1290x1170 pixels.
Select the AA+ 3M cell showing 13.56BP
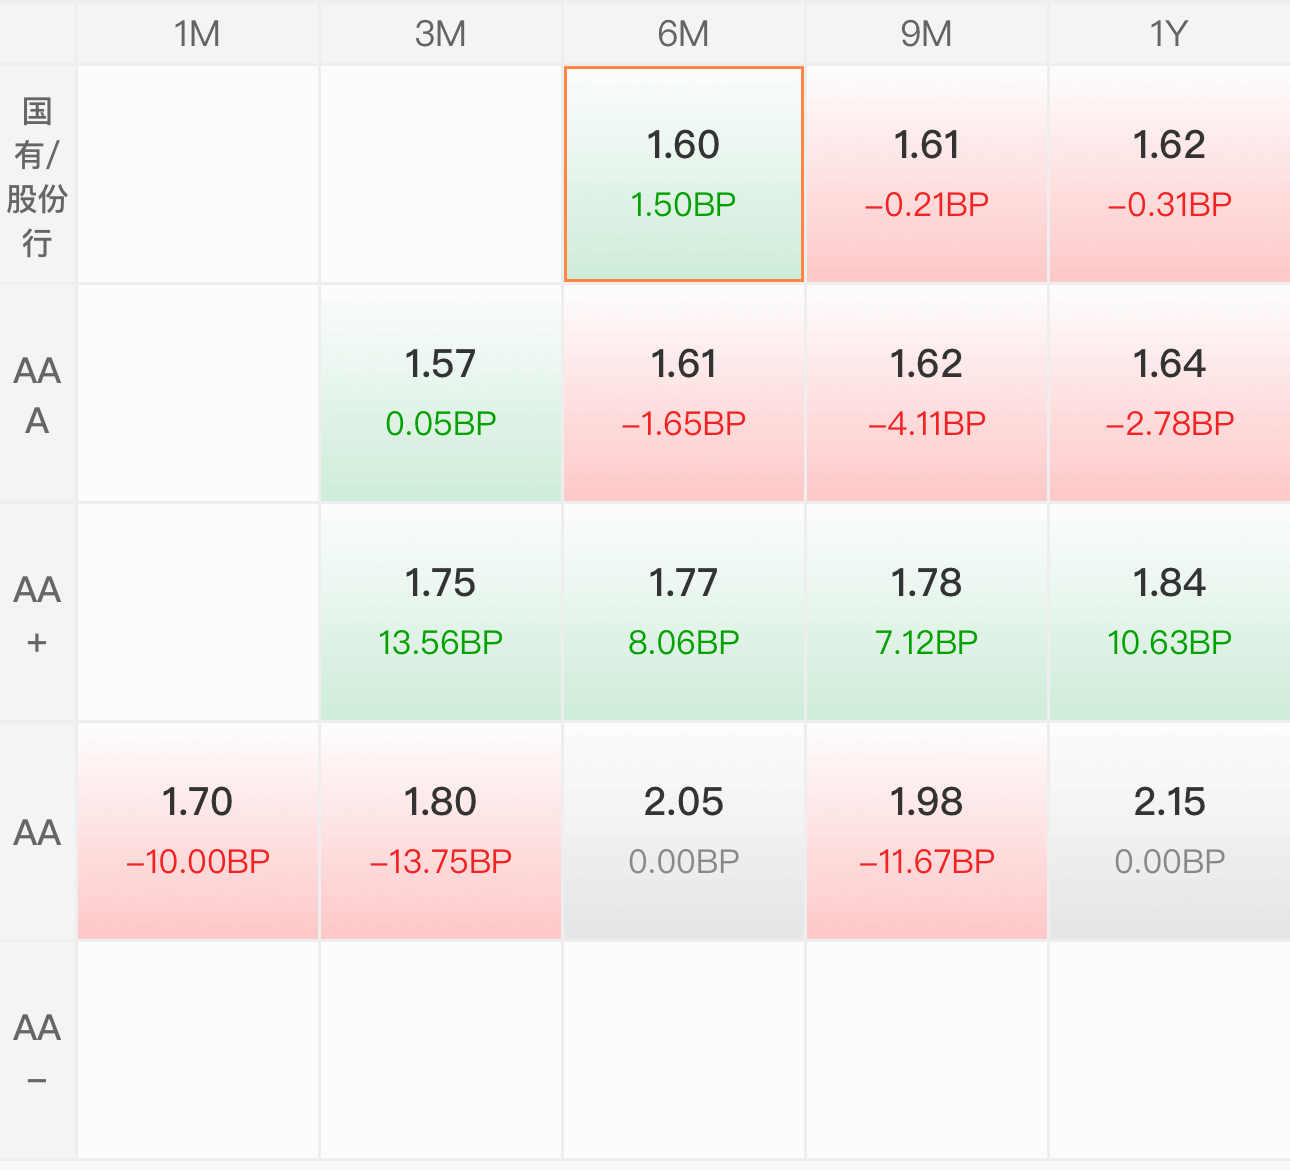coord(441,613)
